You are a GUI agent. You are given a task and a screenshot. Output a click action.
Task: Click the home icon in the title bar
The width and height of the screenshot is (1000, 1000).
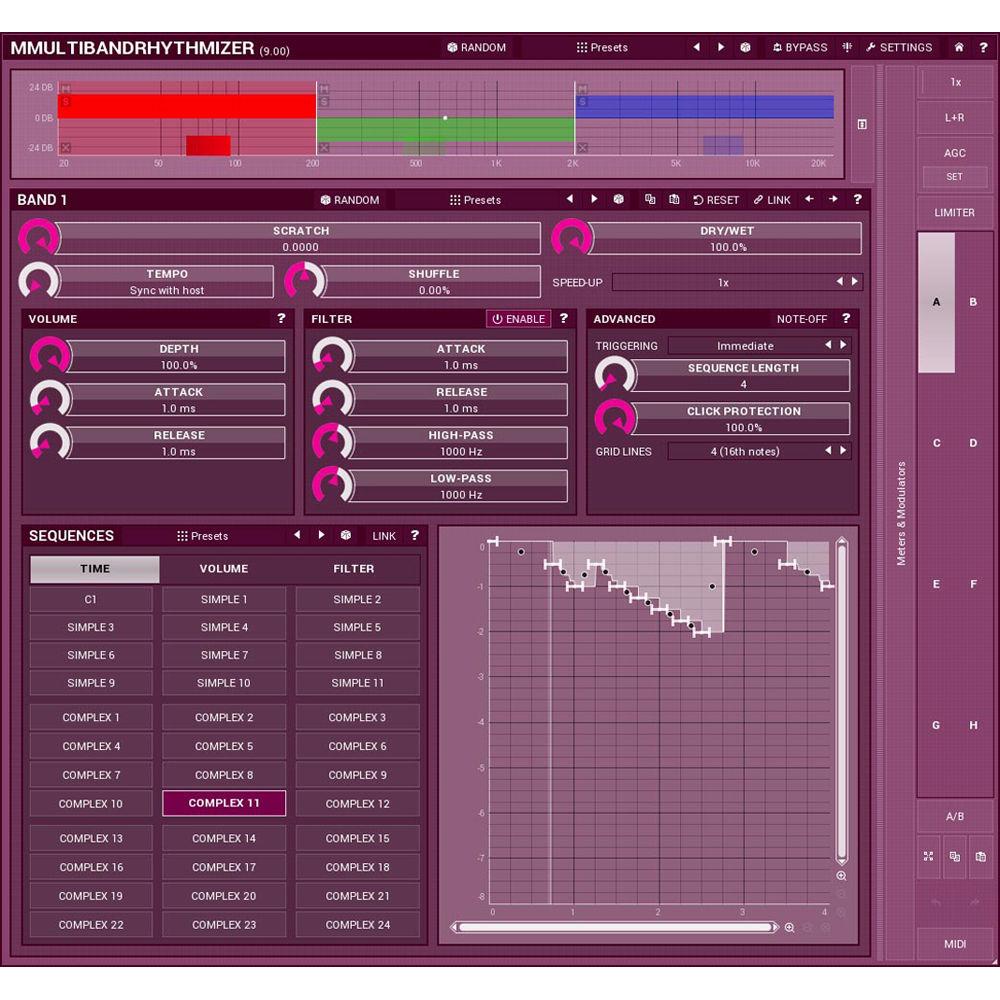[957, 47]
